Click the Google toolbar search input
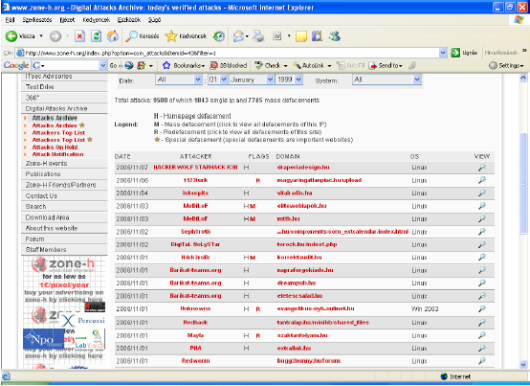530x386 pixels. 69,66
